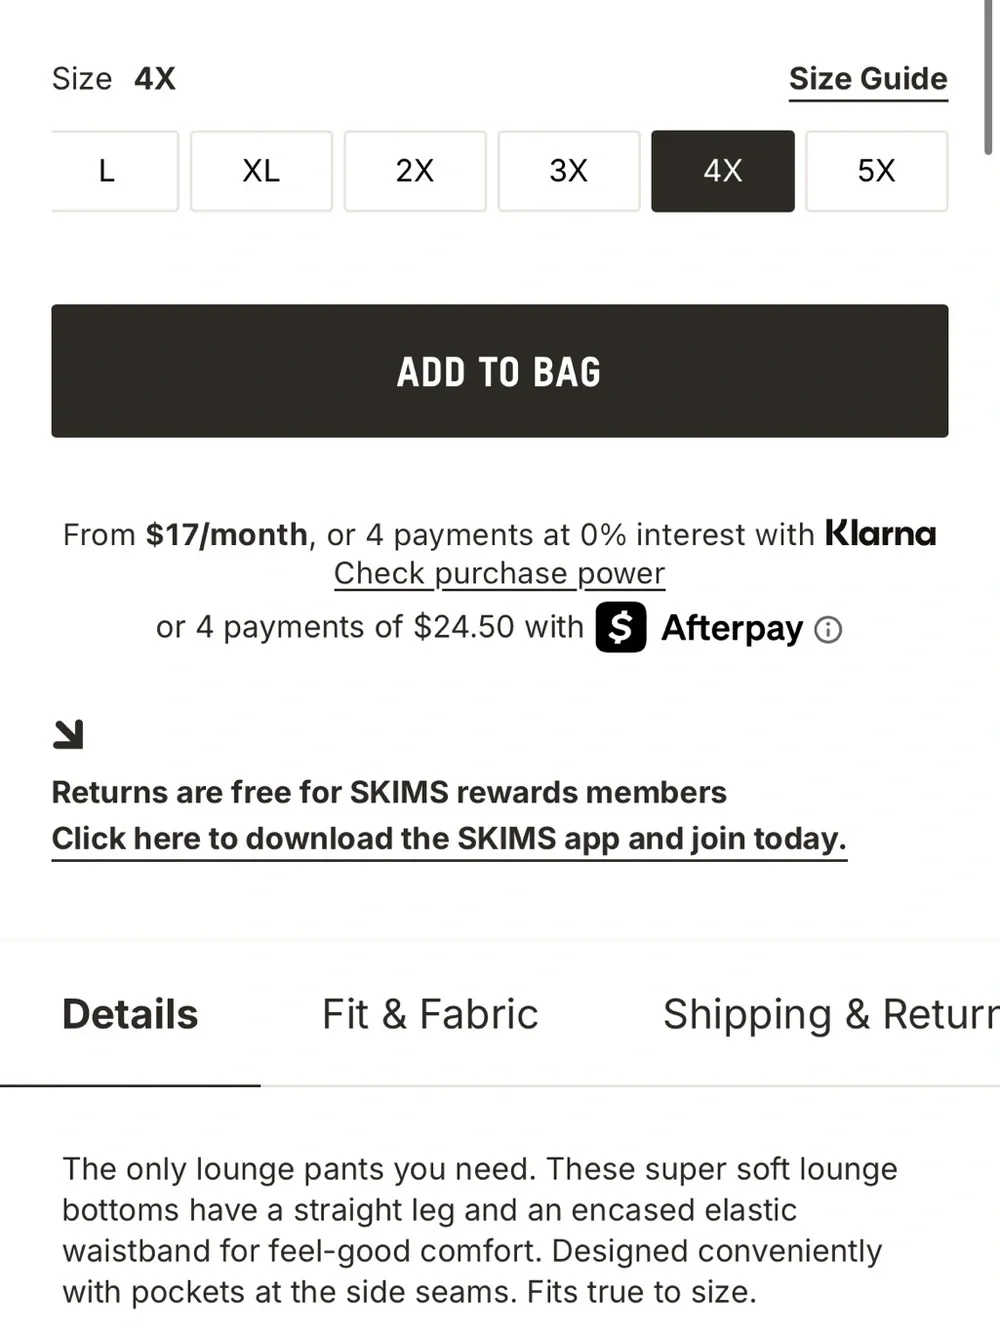1000x1333 pixels.
Task: Select size XL
Action: (261, 171)
